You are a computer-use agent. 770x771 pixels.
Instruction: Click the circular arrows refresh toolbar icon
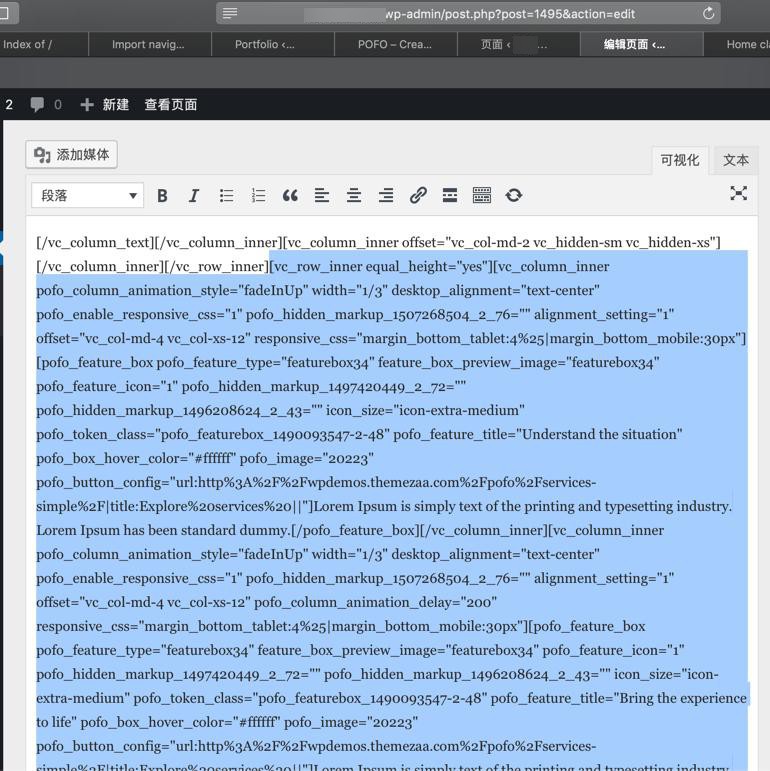point(514,196)
